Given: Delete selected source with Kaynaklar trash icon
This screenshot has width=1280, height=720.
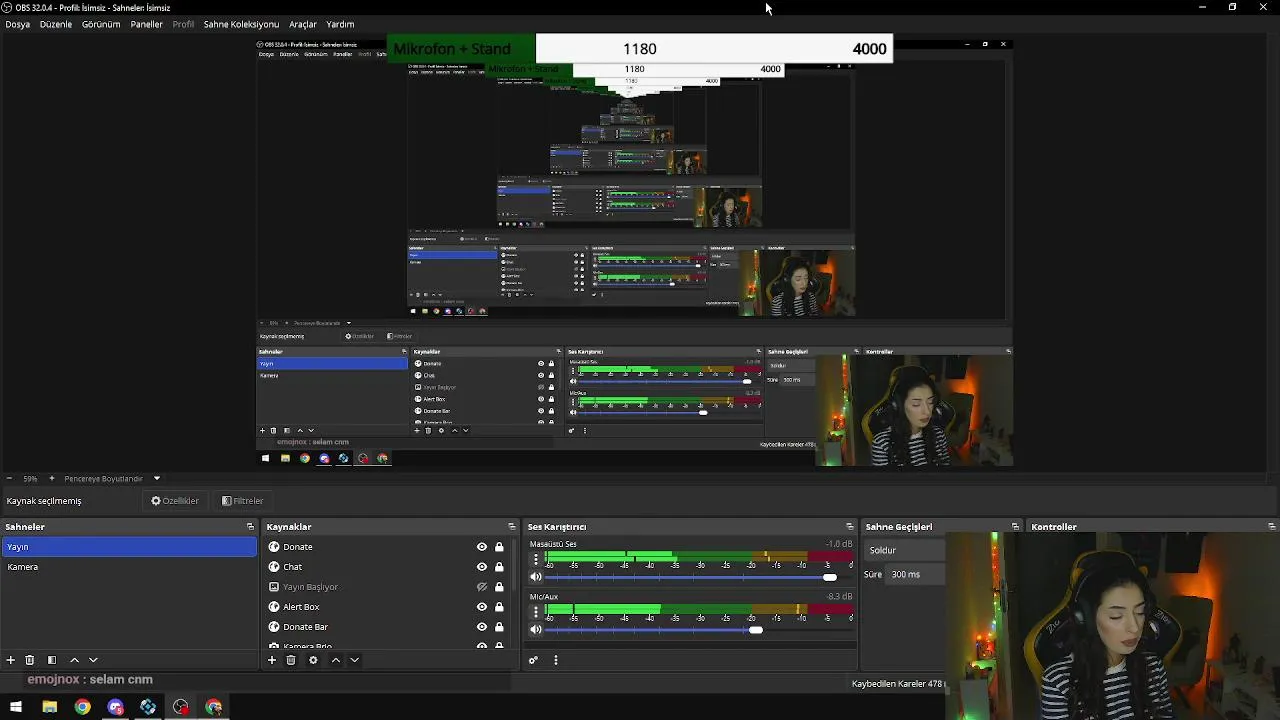Looking at the screenshot, I should click(x=291, y=660).
